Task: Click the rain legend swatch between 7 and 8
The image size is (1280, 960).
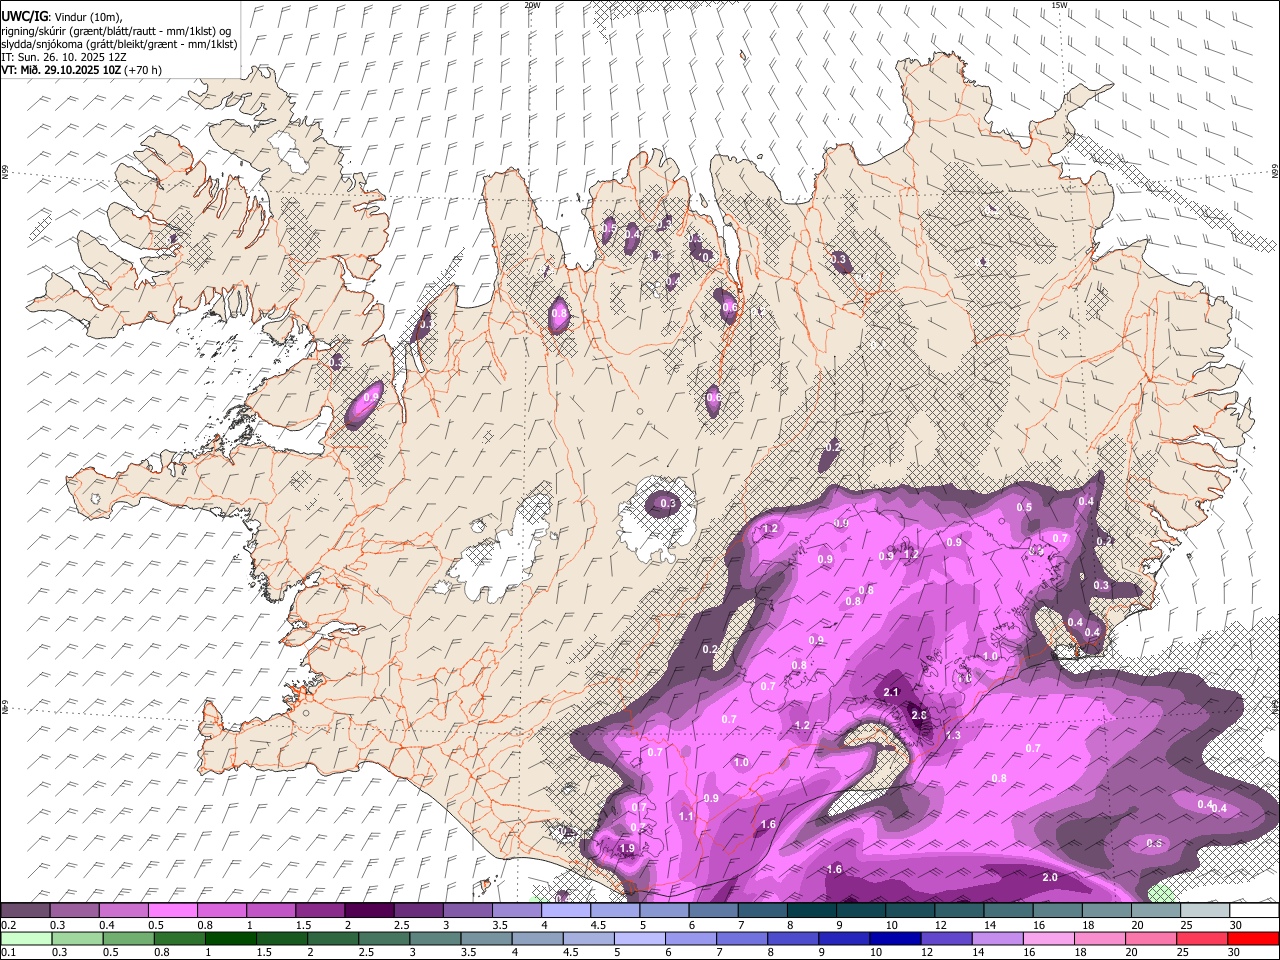Action: 741,938
